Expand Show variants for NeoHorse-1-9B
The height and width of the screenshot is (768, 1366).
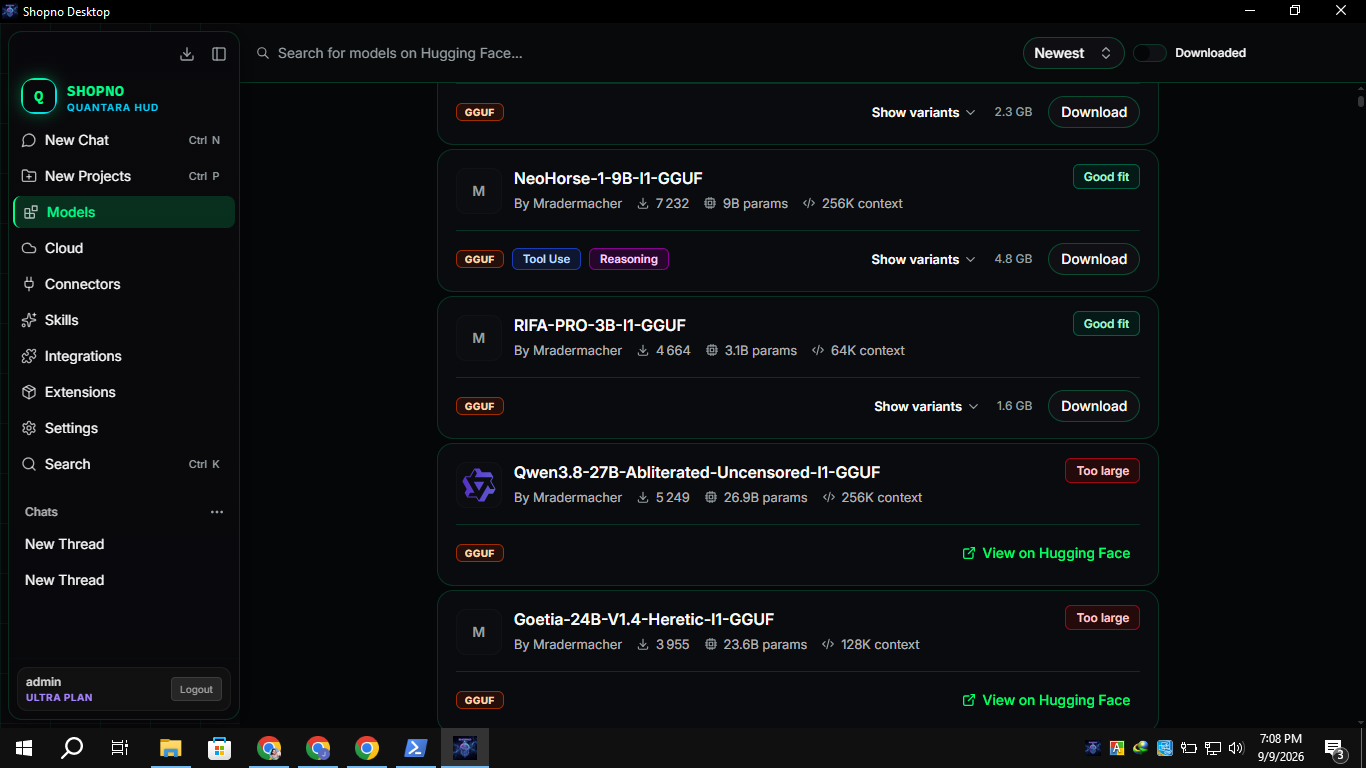pyautogui.click(x=923, y=259)
